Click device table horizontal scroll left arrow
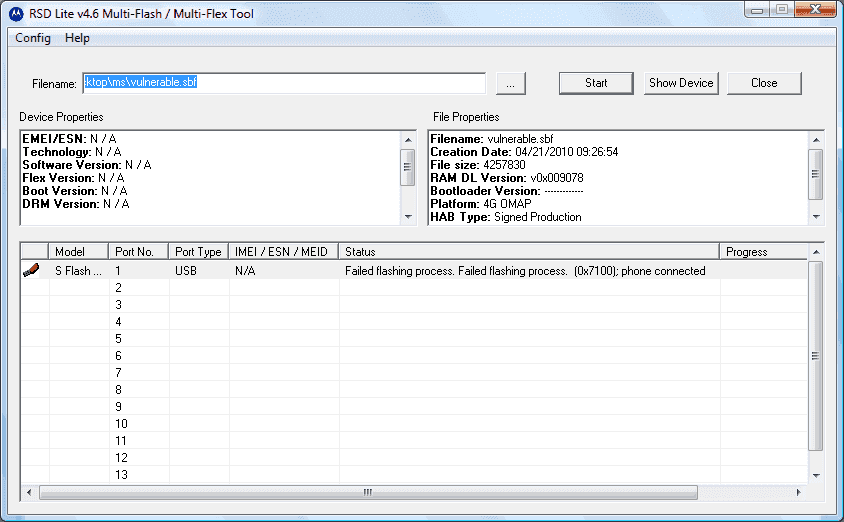This screenshot has width=844, height=522. pos(29,492)
